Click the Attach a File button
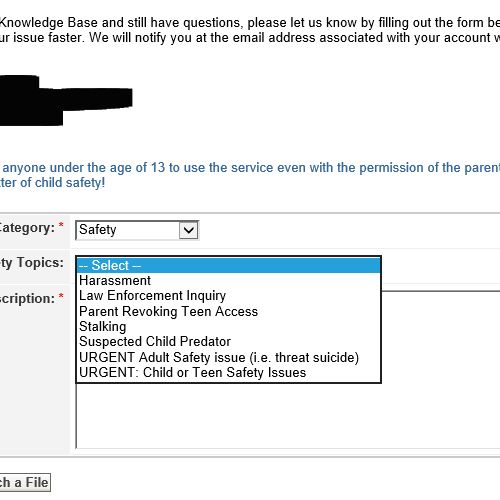The width and height of the screenshot is (500, 500). pyautogui.click(x=24, y=482)
